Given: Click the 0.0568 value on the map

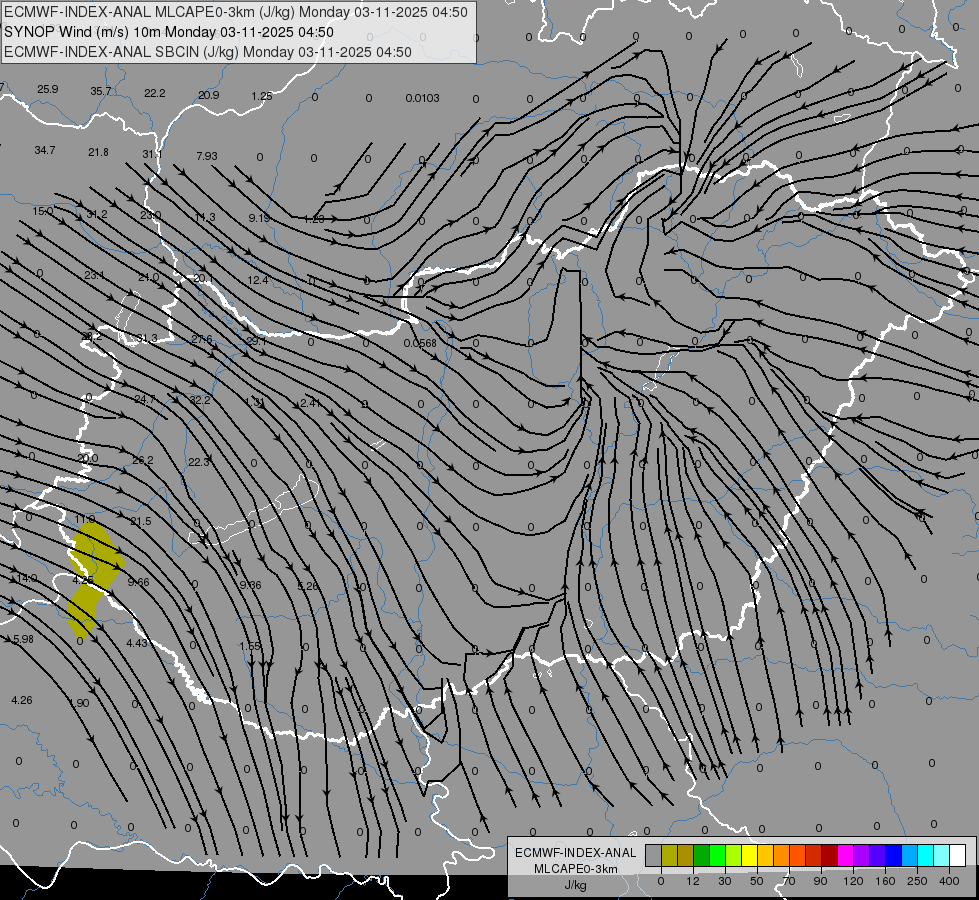Looking at the screenshot, I should coord(420,343).
